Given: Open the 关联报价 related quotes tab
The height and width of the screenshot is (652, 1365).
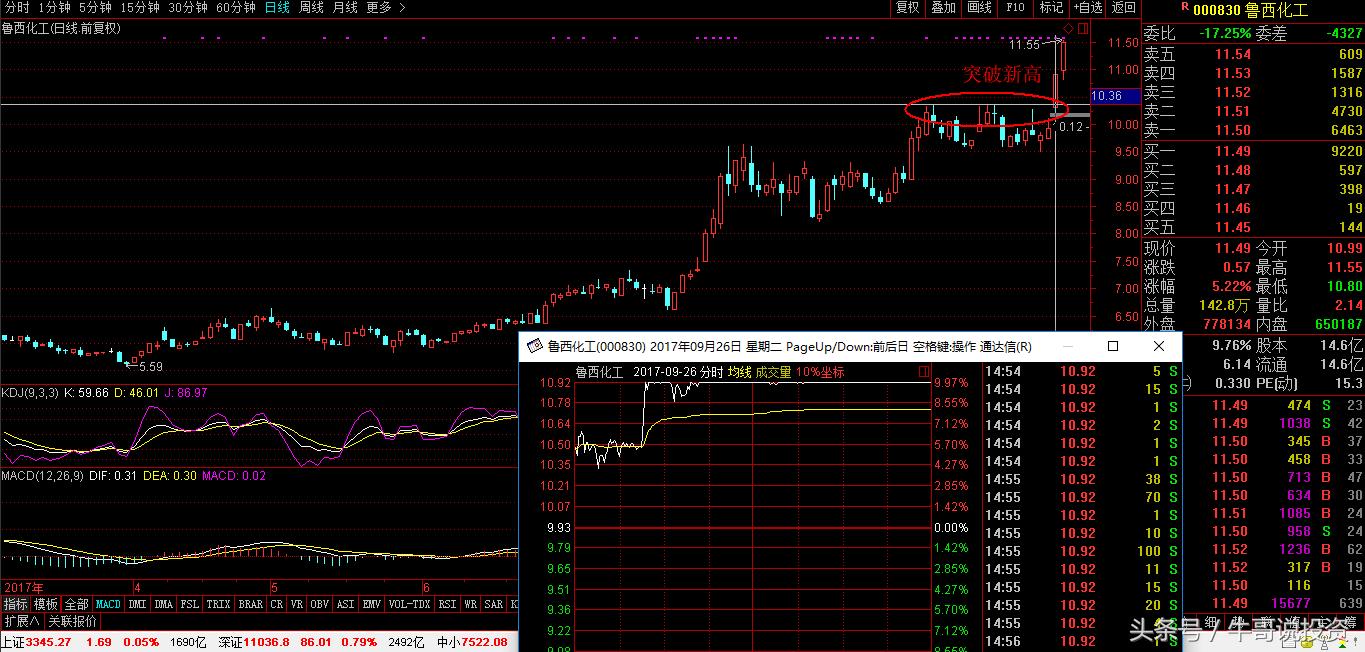Looking at the screenshot, I should [73, 621].
